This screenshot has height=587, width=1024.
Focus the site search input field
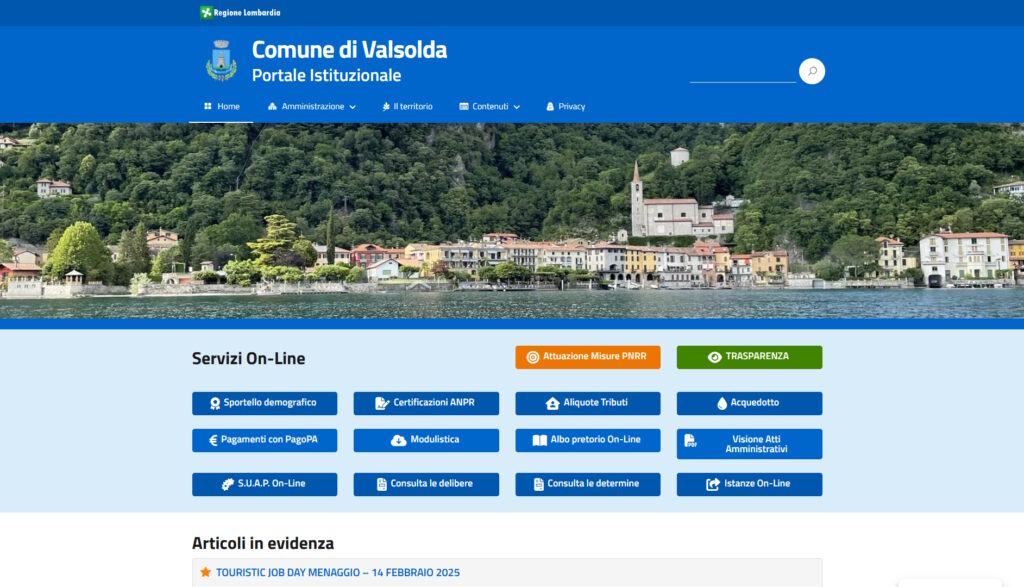pyautogui.click(x=743, y=72)
